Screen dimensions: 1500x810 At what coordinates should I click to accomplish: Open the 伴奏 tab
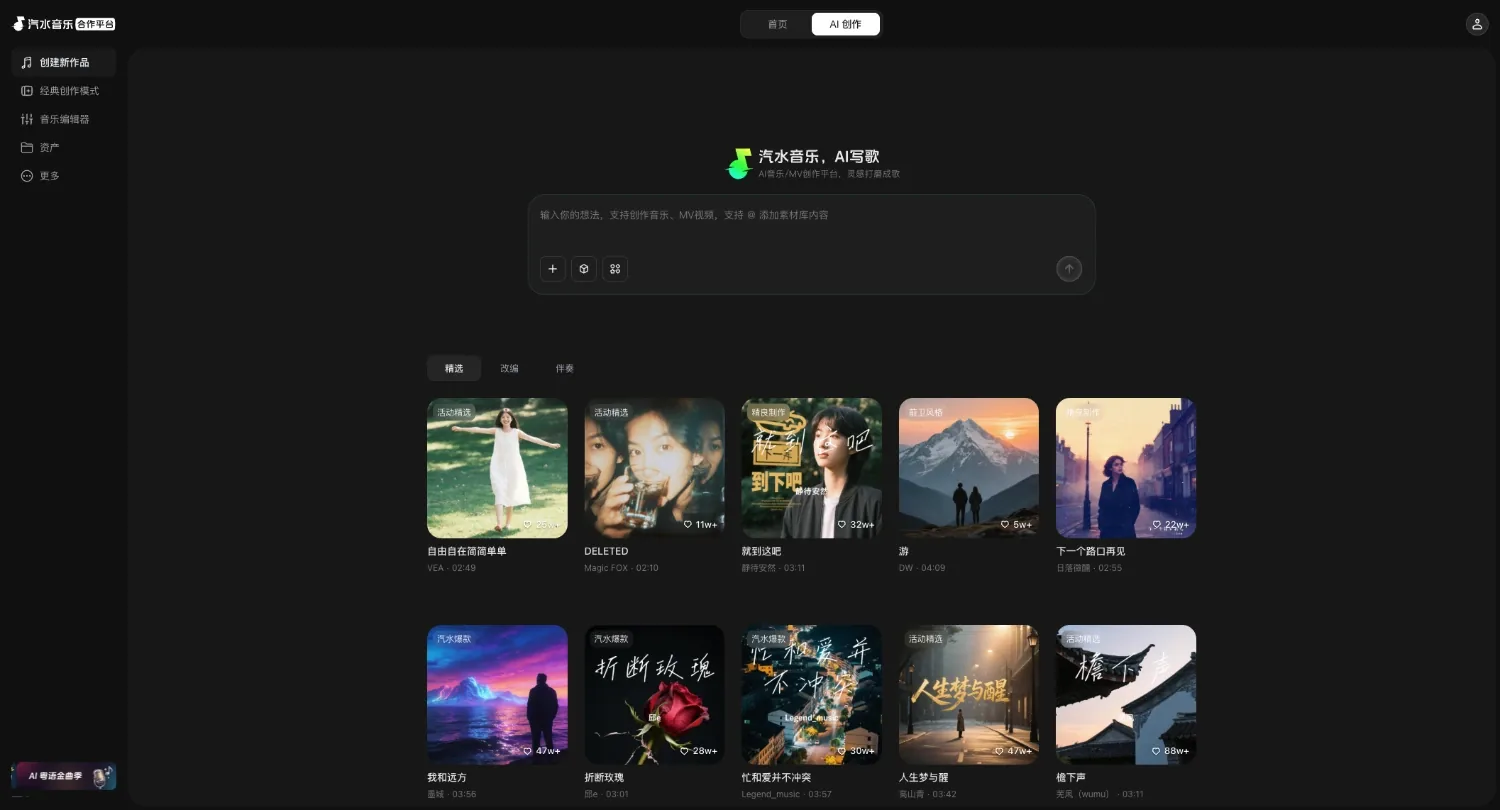coord(565,369)
